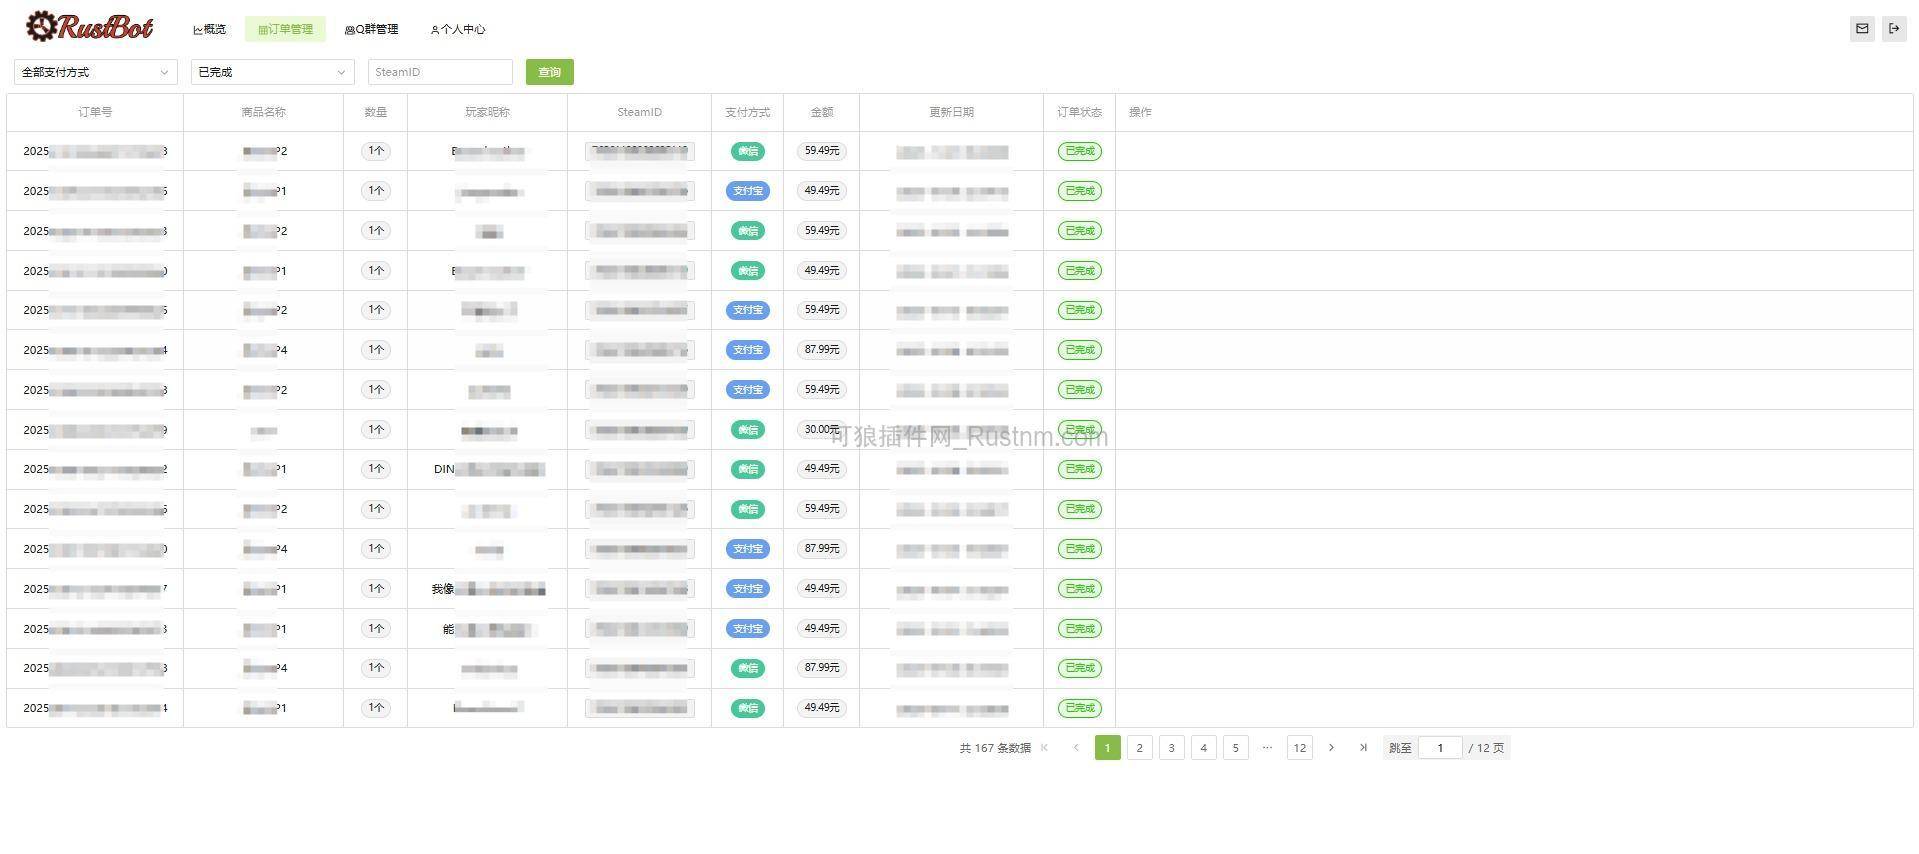Screen dimensions: 1919x854
Task: Click the nickname starting with 能
Action: [x=489, y=629]
